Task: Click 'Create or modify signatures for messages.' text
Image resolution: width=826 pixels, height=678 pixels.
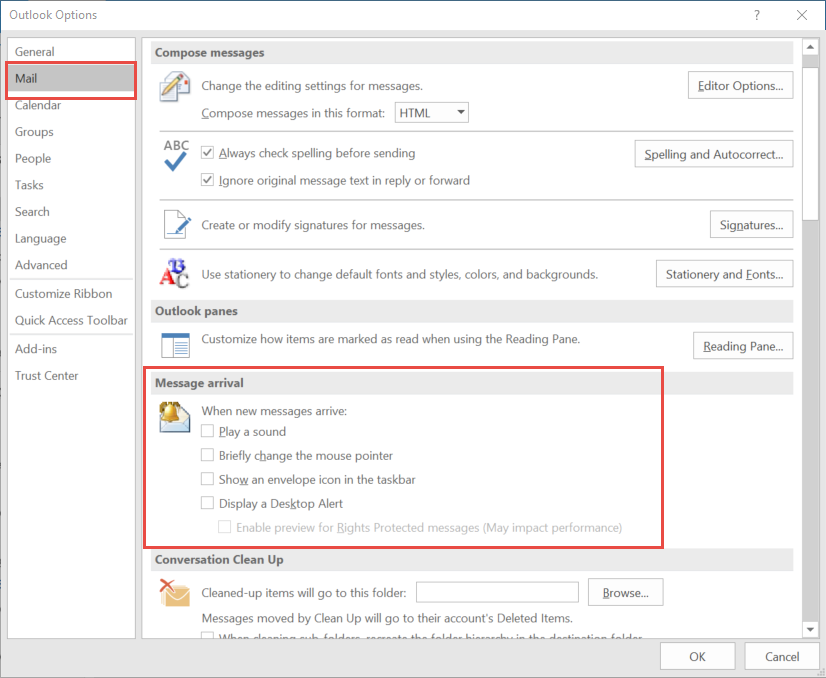Action: [x=313, y=225]
